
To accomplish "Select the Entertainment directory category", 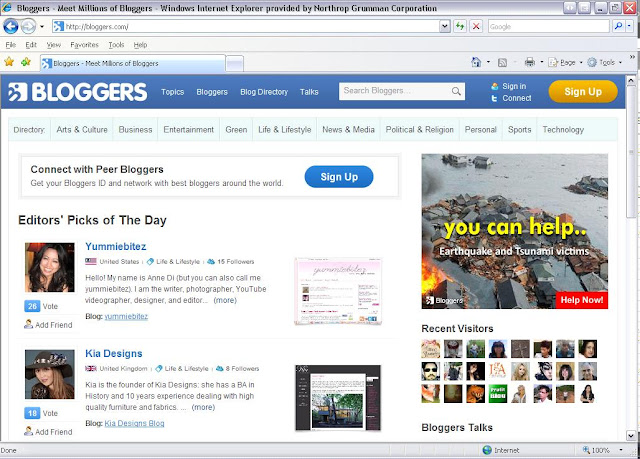I will 189,130.
